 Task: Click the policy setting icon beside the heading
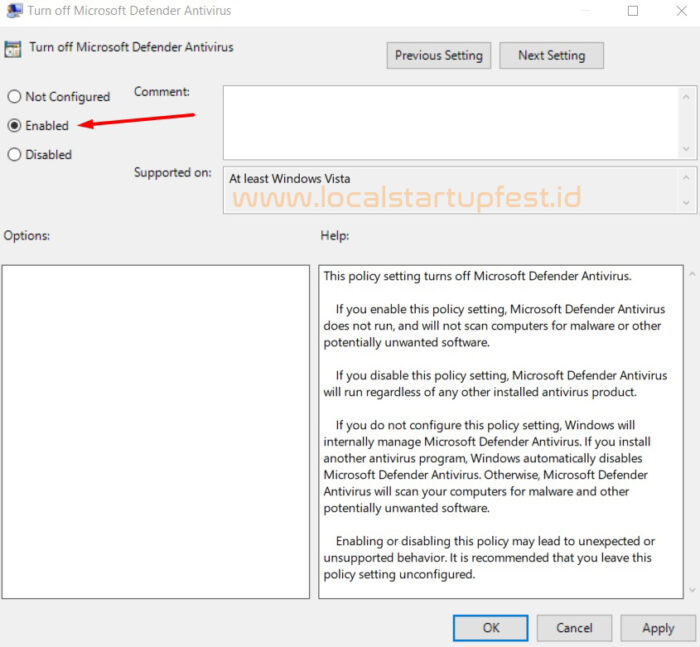click(x=12, y=49)
